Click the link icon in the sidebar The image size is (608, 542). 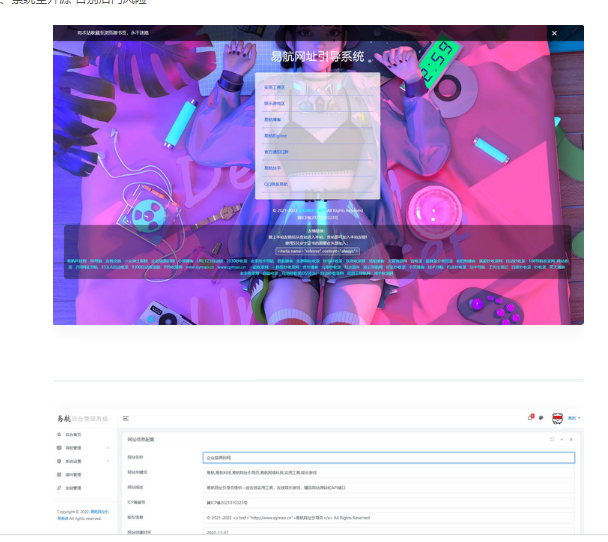59,488
